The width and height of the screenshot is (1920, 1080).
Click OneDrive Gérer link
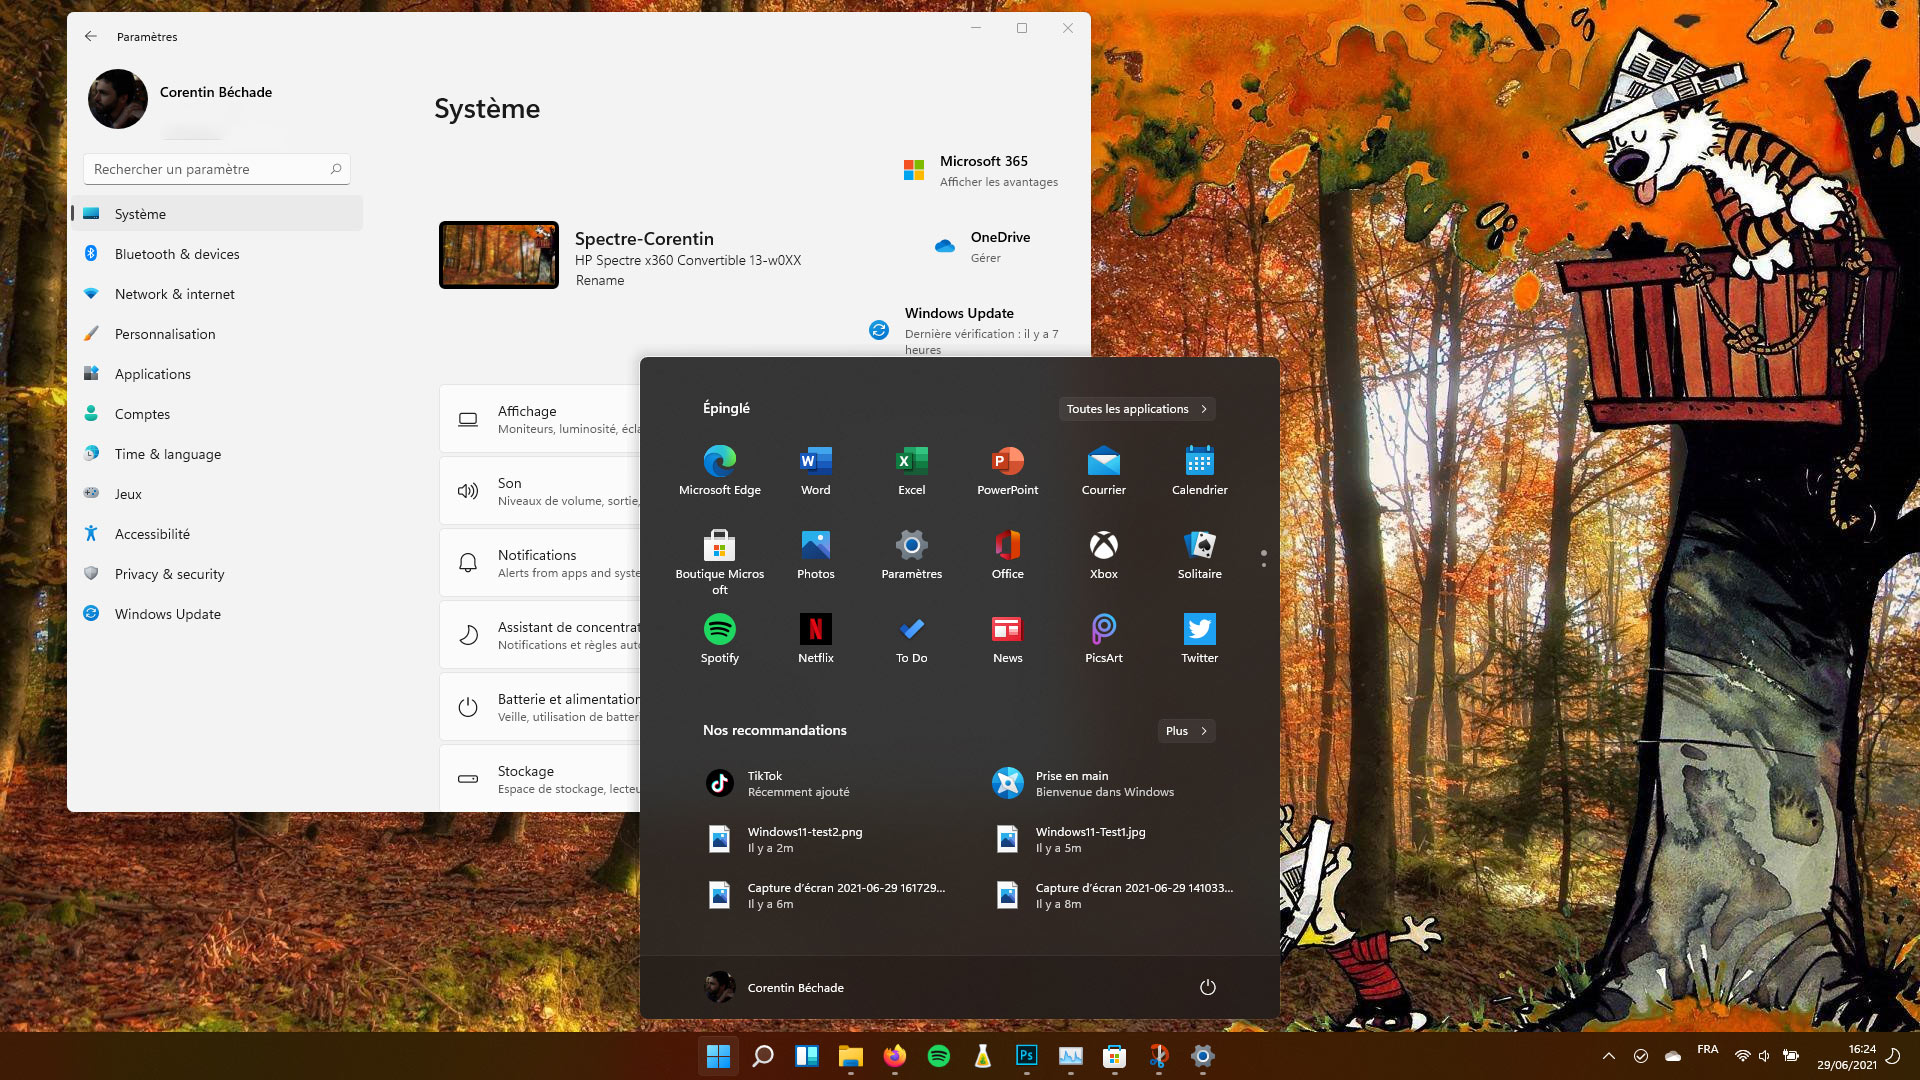tap(981, 247)
